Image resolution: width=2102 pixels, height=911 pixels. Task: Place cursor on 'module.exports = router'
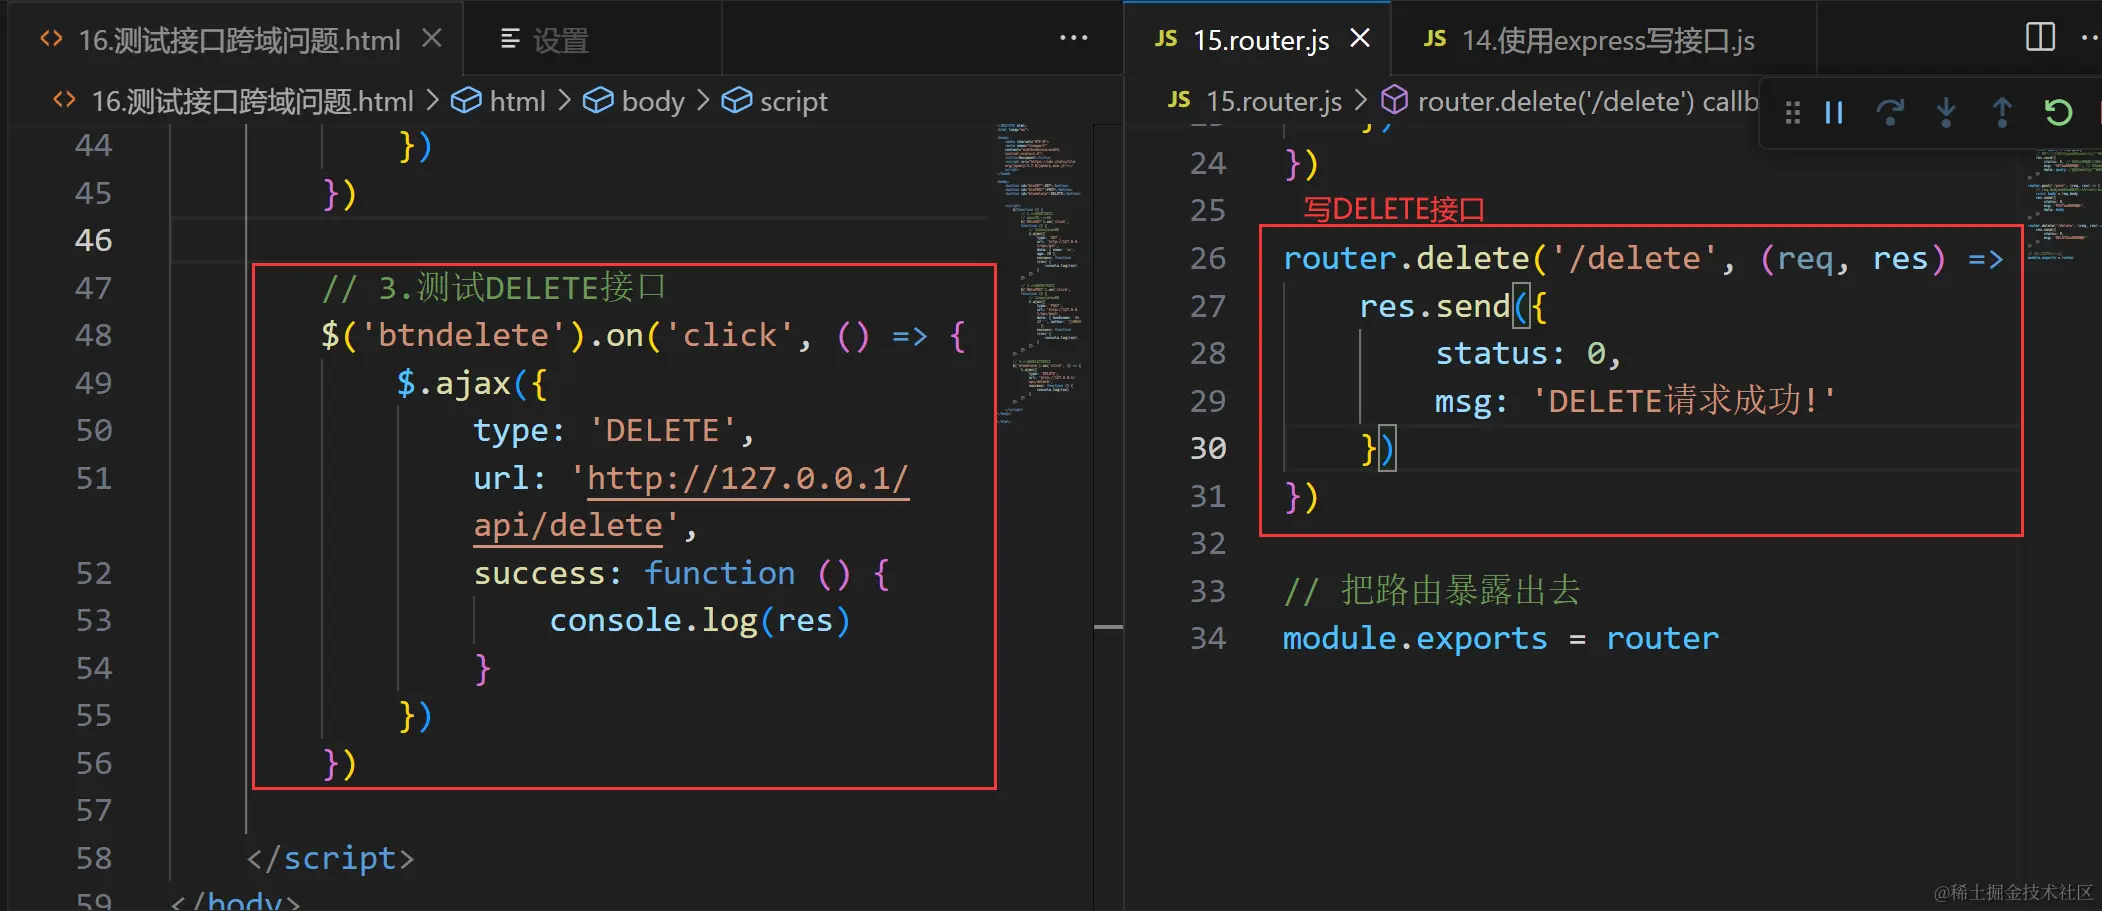pyautogui.click(x=1501, y=638)
